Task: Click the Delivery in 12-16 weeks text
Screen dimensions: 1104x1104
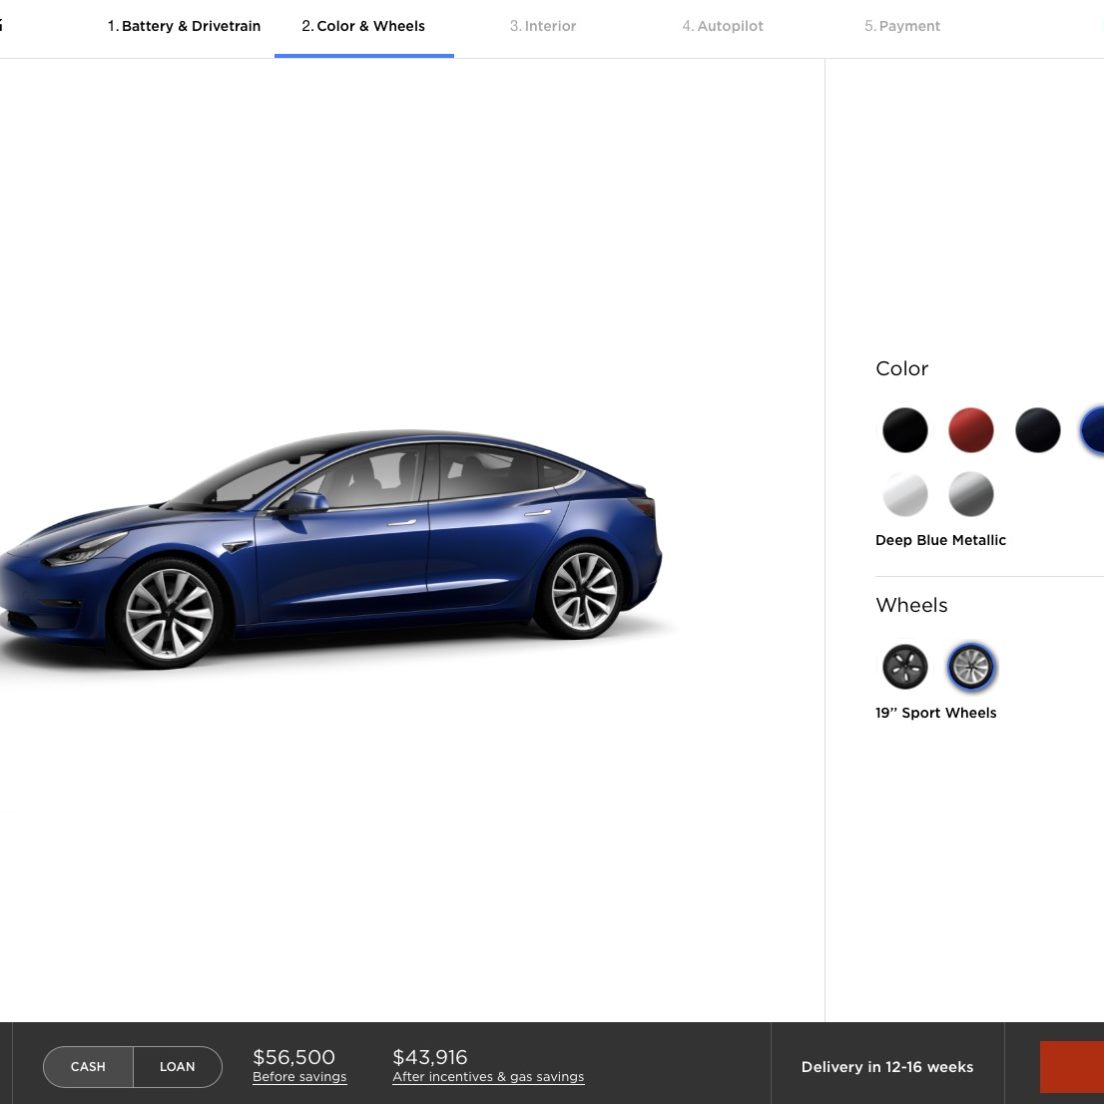Action: pyautogui.click(x=887, y=1067)
